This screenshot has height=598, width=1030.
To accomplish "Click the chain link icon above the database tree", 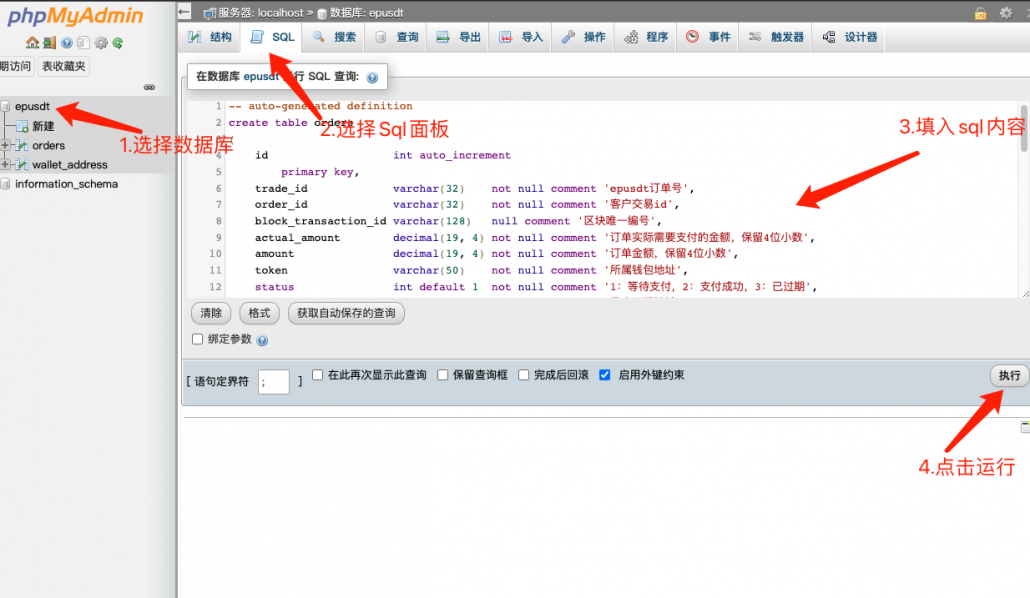I will tap(149, 87).
